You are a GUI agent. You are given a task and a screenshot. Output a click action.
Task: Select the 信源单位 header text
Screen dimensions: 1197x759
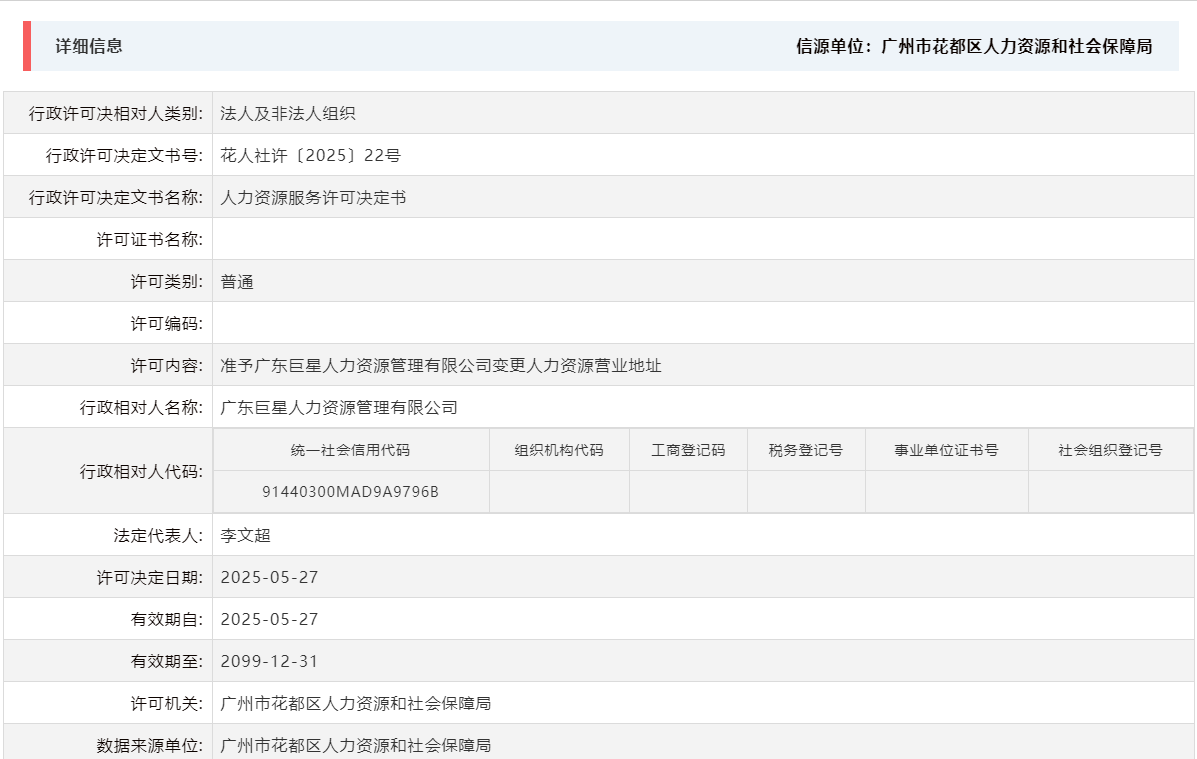[x=973, y=46]
